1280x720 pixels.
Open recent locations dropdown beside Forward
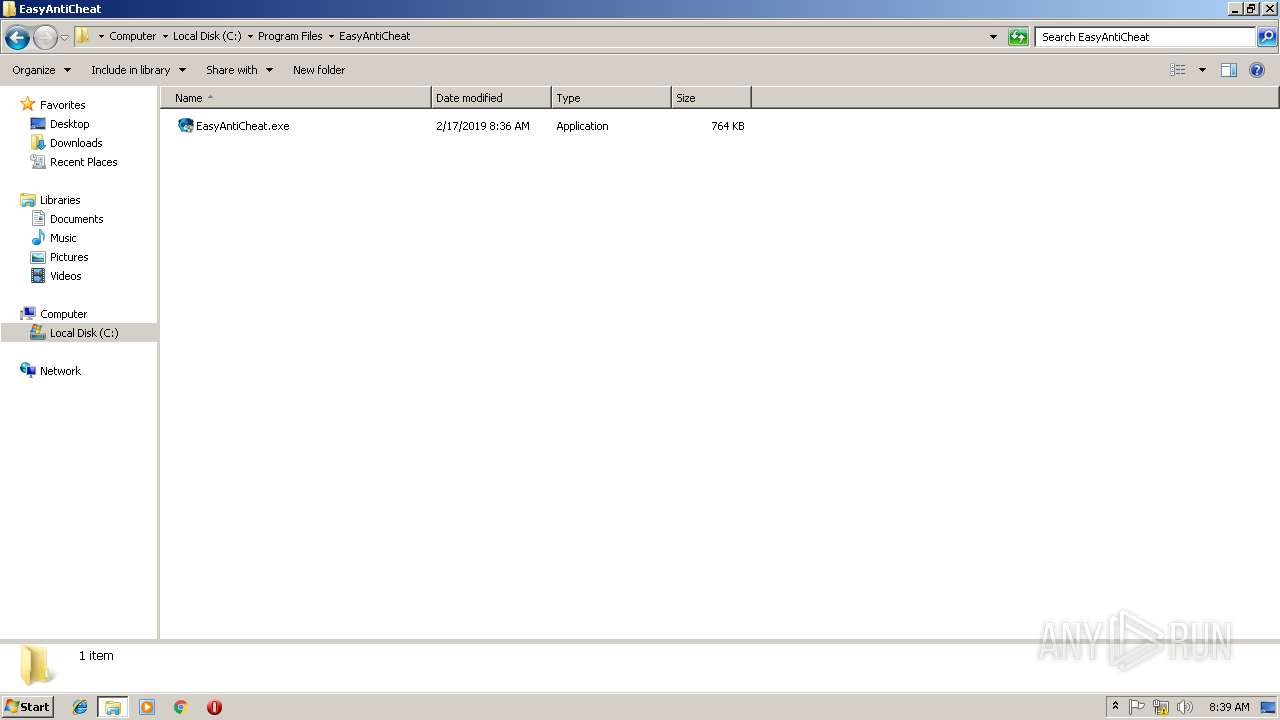64,37
